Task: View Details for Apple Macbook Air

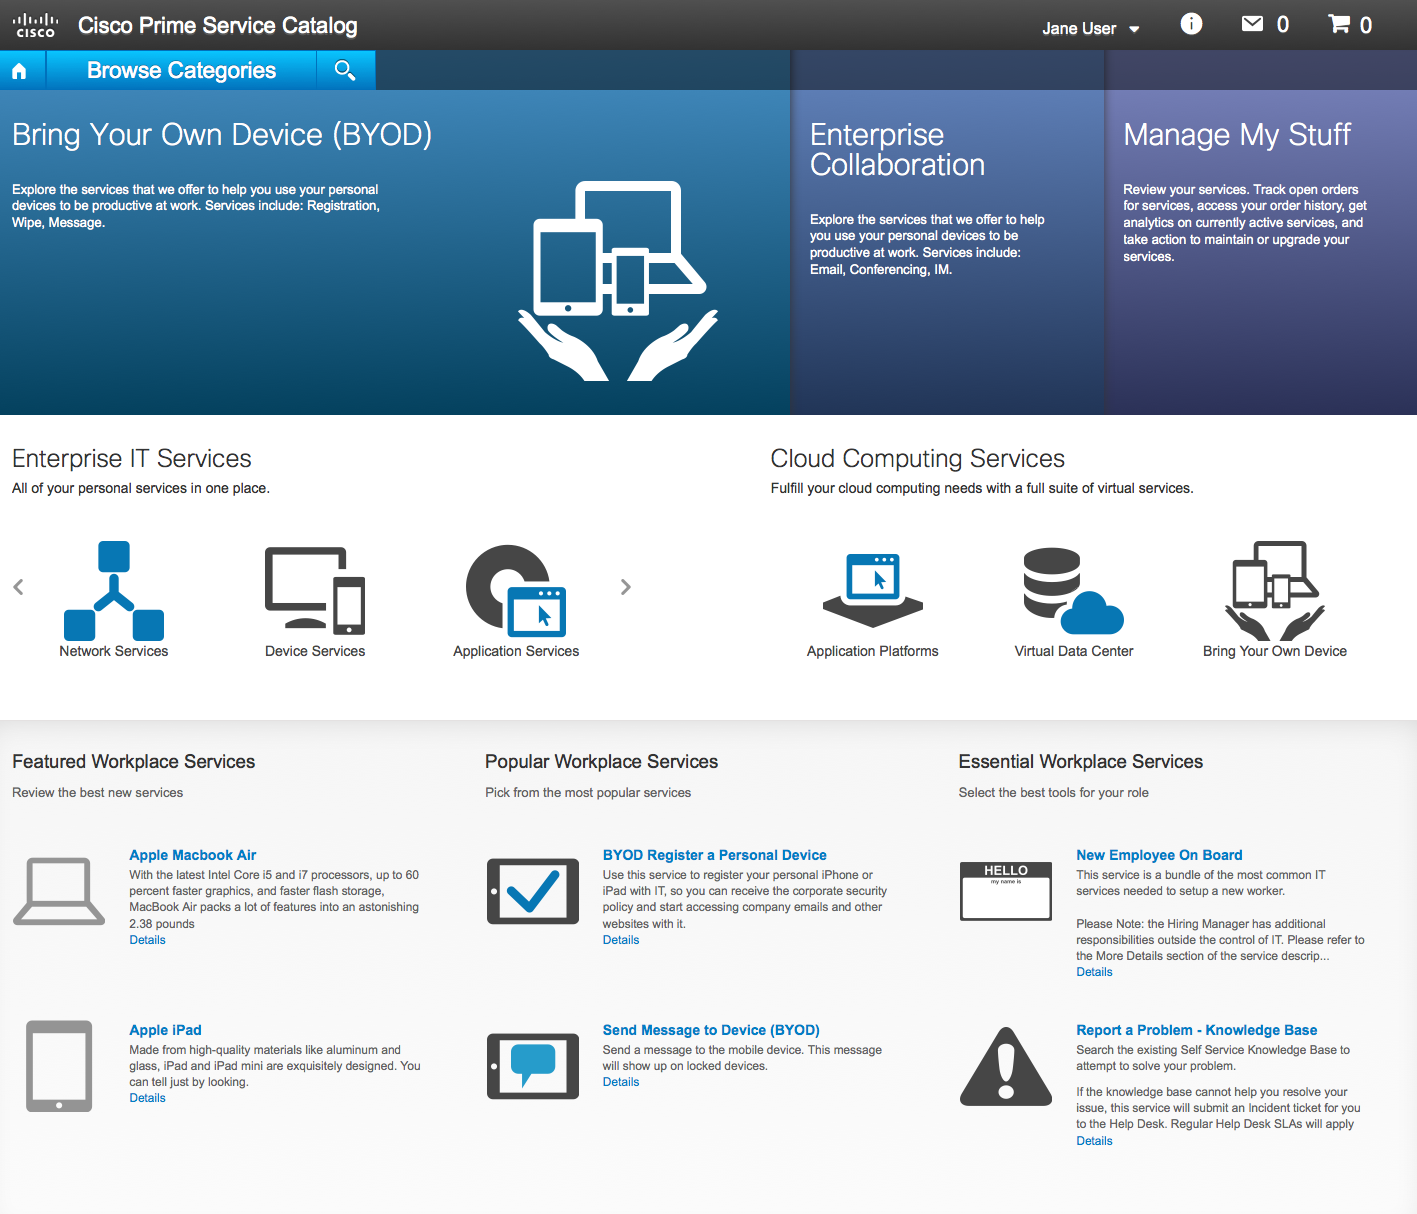Action: pos(147,940)
